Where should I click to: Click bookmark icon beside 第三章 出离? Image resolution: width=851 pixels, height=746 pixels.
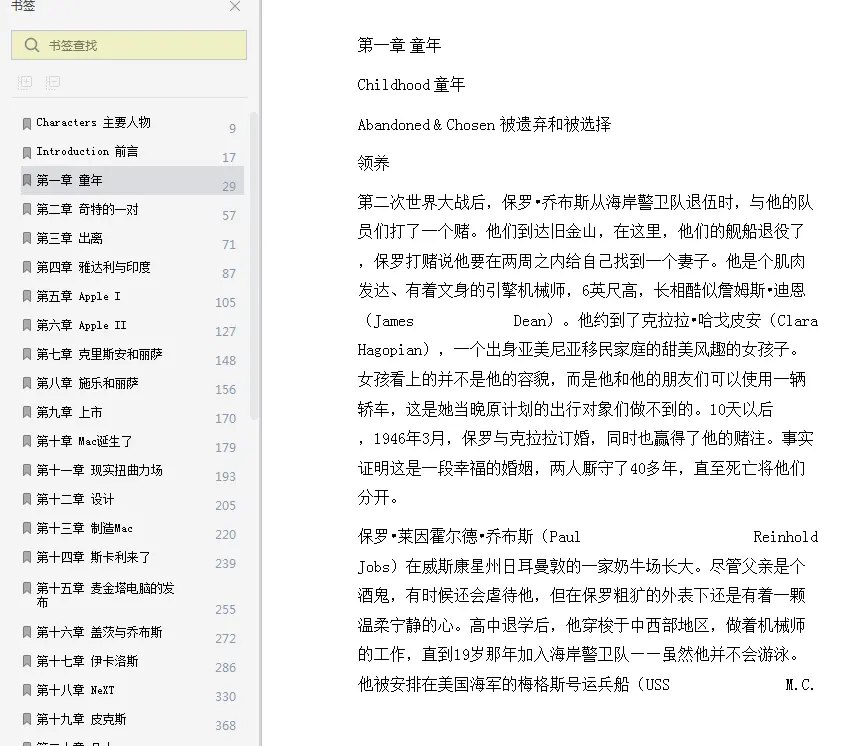pyautogui.click(x=27, y=238)
